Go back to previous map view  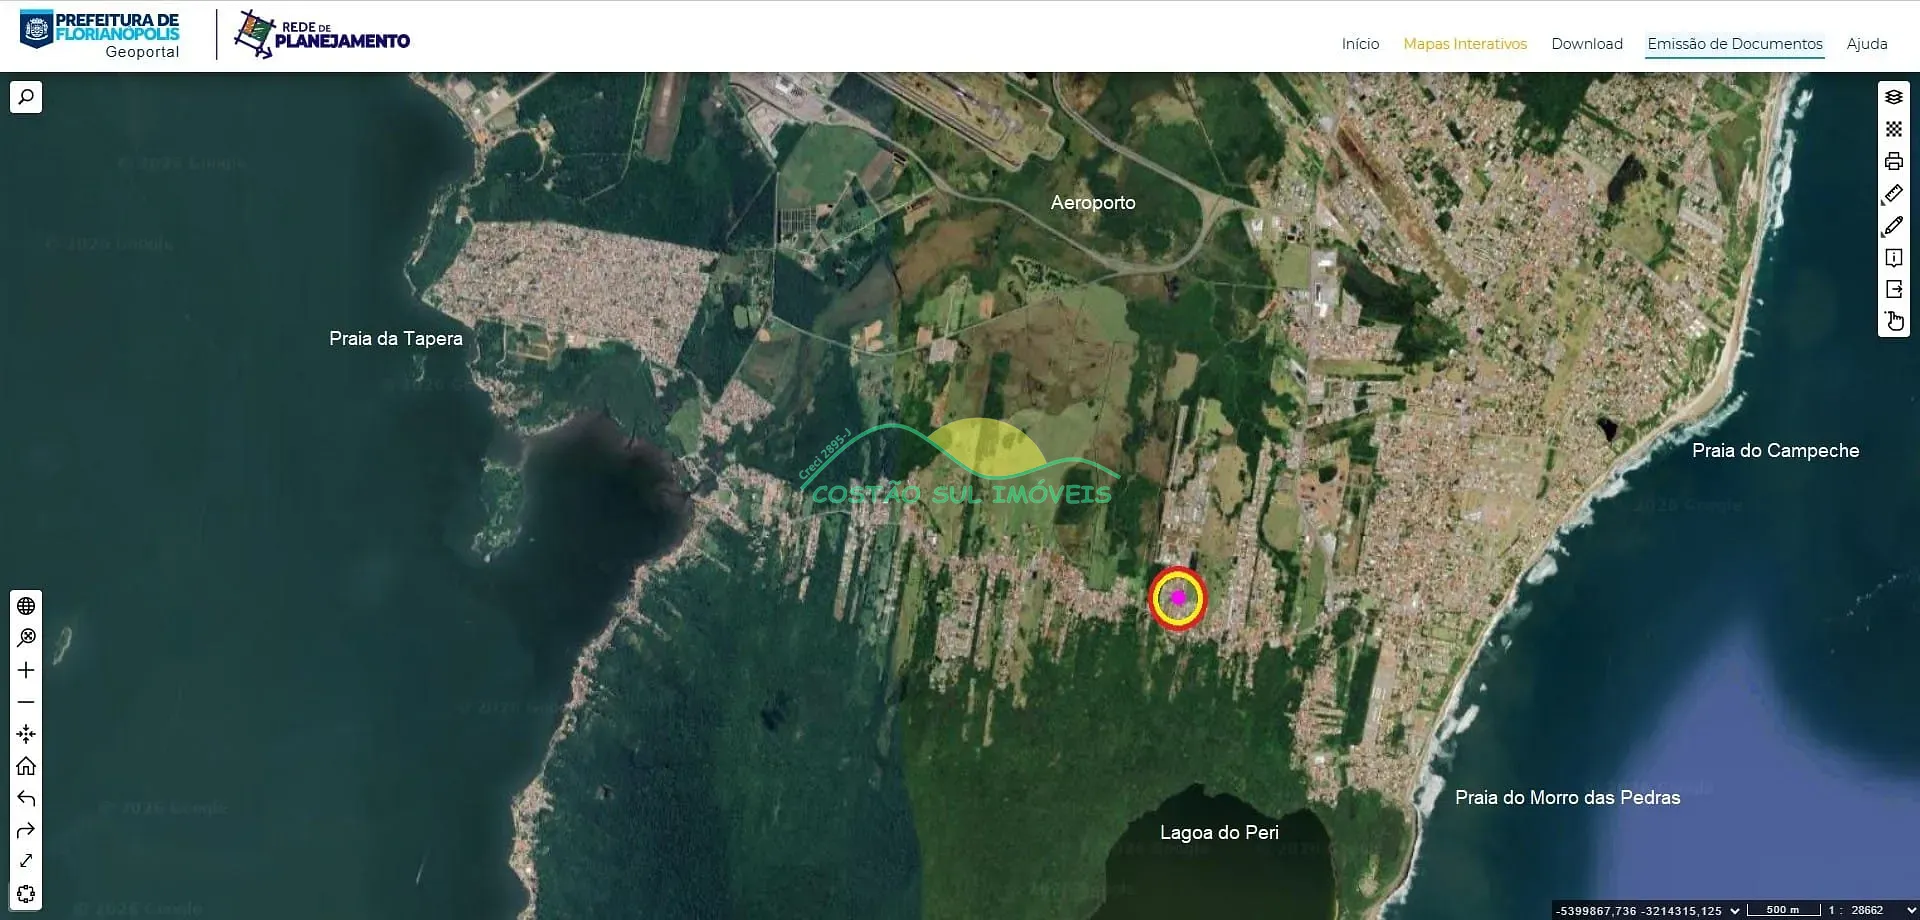[x=26, y=798]
